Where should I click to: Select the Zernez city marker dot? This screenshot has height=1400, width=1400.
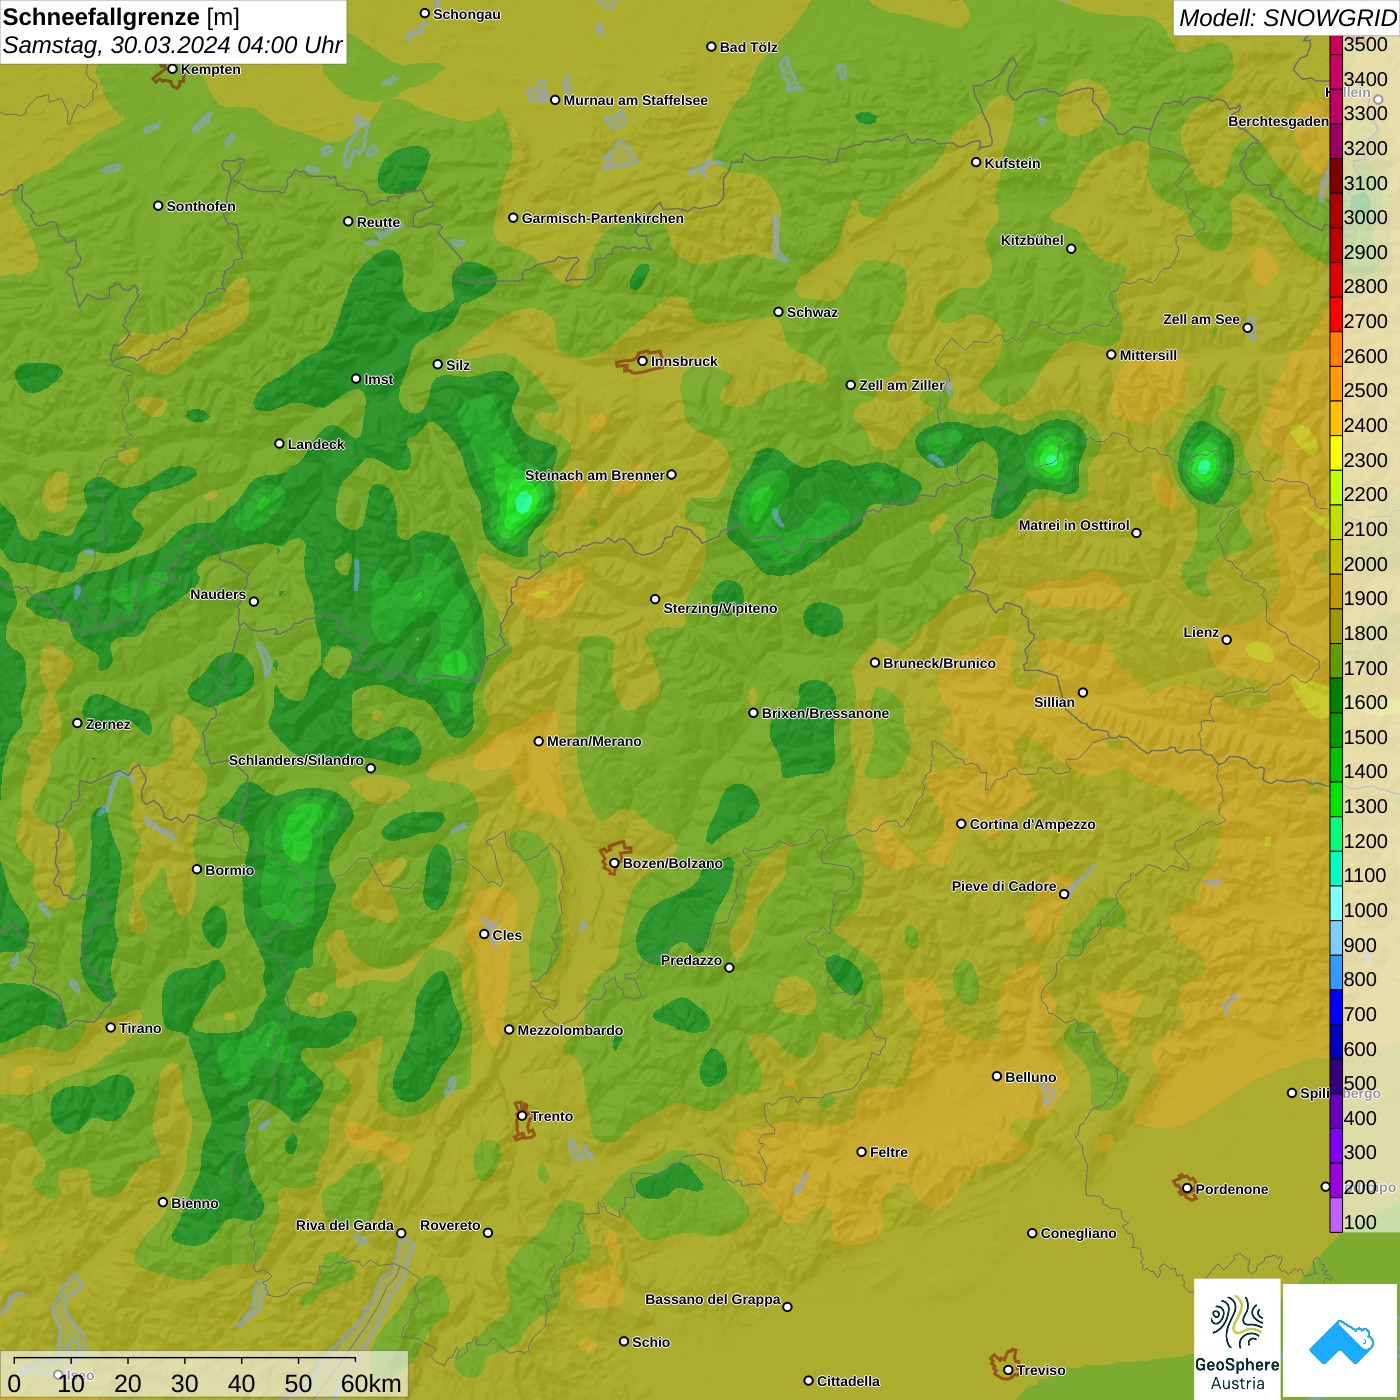tap(77, 723)
